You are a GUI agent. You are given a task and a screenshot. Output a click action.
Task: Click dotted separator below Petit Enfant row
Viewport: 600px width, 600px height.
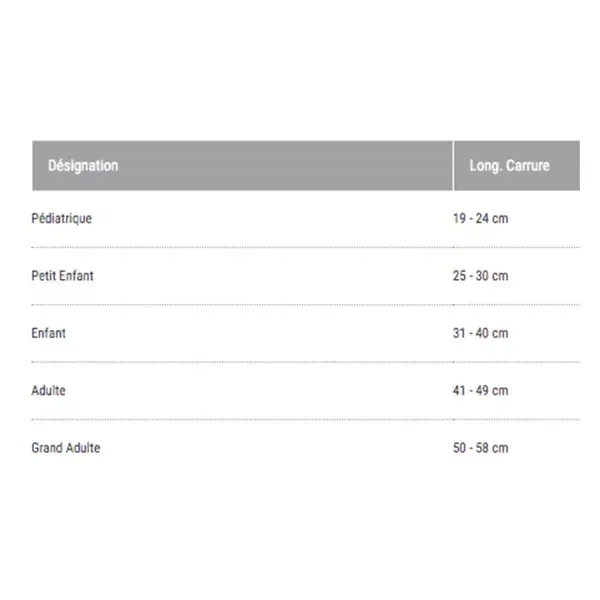tap(306, 305)
